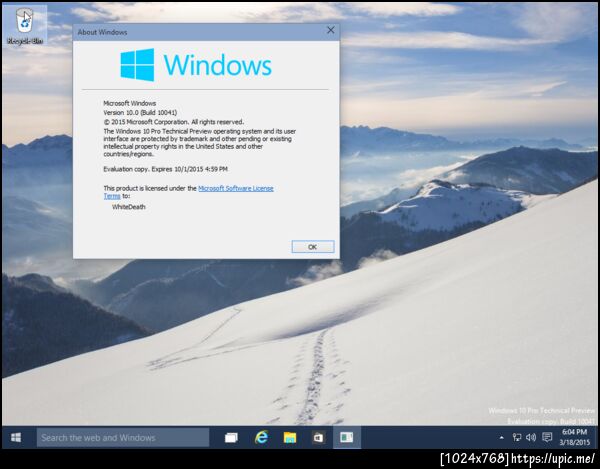Open the Store app on the taskbar

pyautogui.click(x=318, y=437)
